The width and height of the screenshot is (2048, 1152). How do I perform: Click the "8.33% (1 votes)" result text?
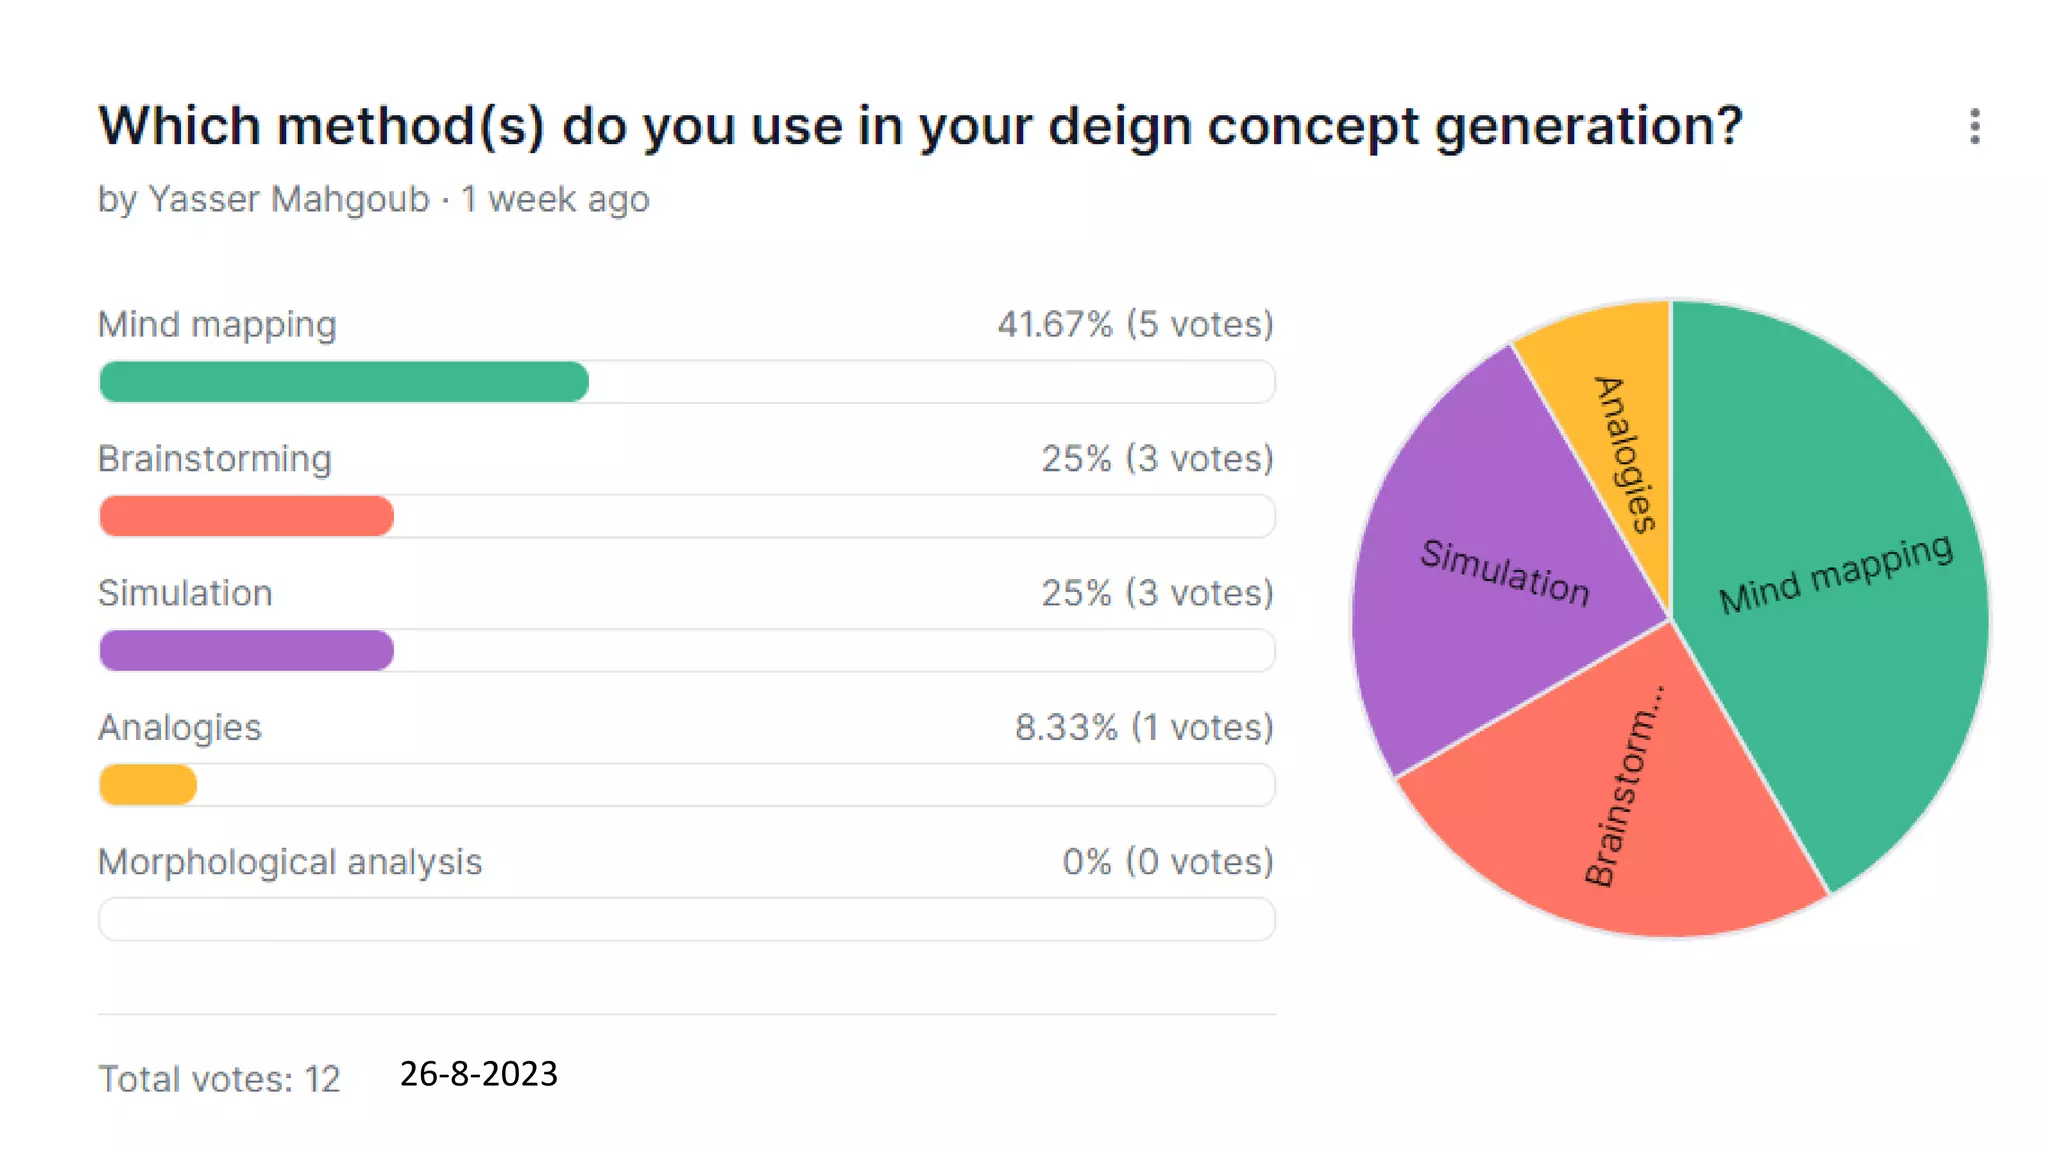[x=1144, y=728]
